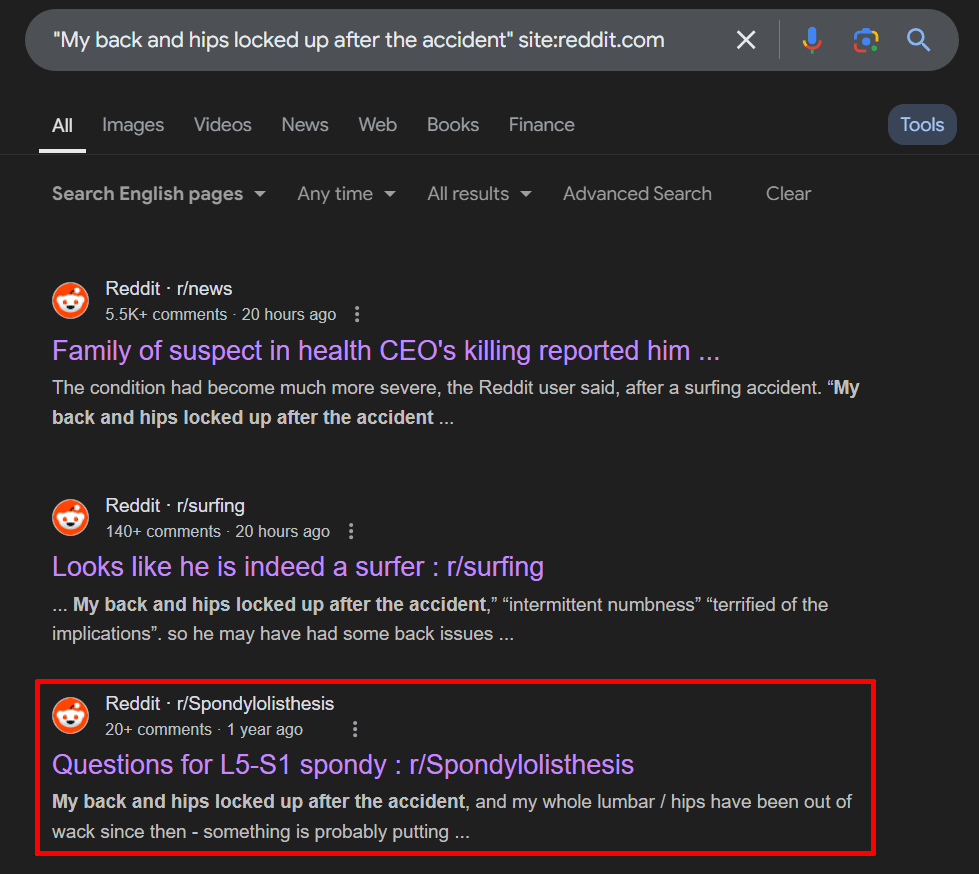The width and height of the screenshot is (979, 874).
Task: Open Advanced Search
Action: (x=637, y=193)
